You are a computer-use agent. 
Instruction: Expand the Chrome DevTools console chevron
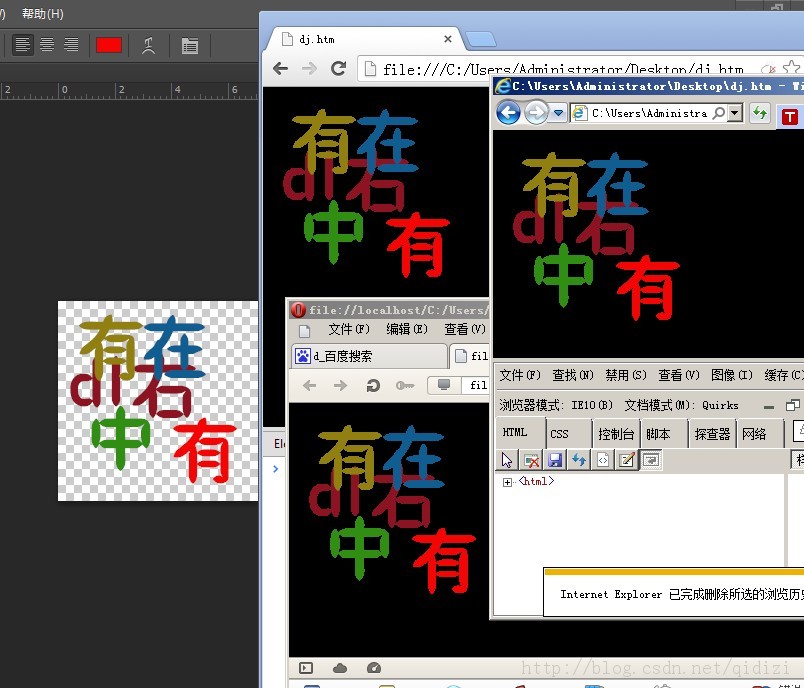click(275, 469)
